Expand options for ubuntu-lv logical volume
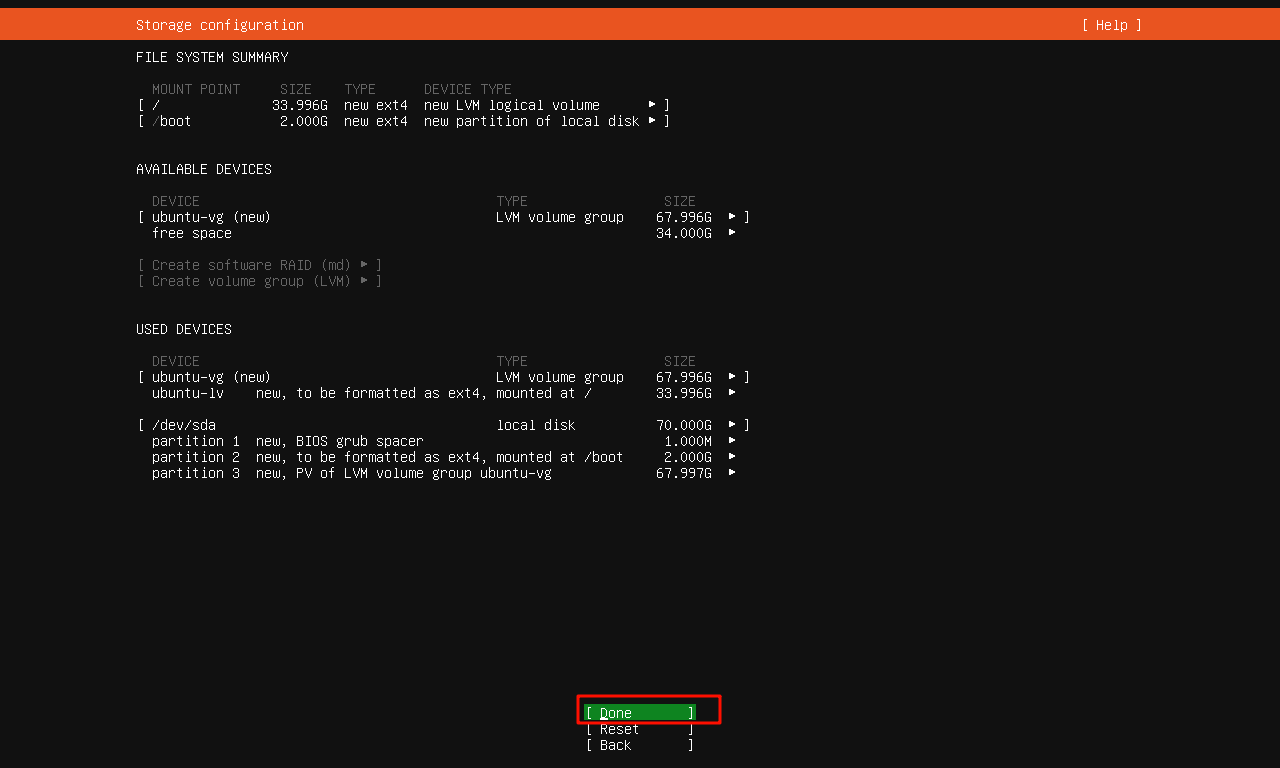The height and width of the screenshot is (768, 1280). tap(732, 393)
